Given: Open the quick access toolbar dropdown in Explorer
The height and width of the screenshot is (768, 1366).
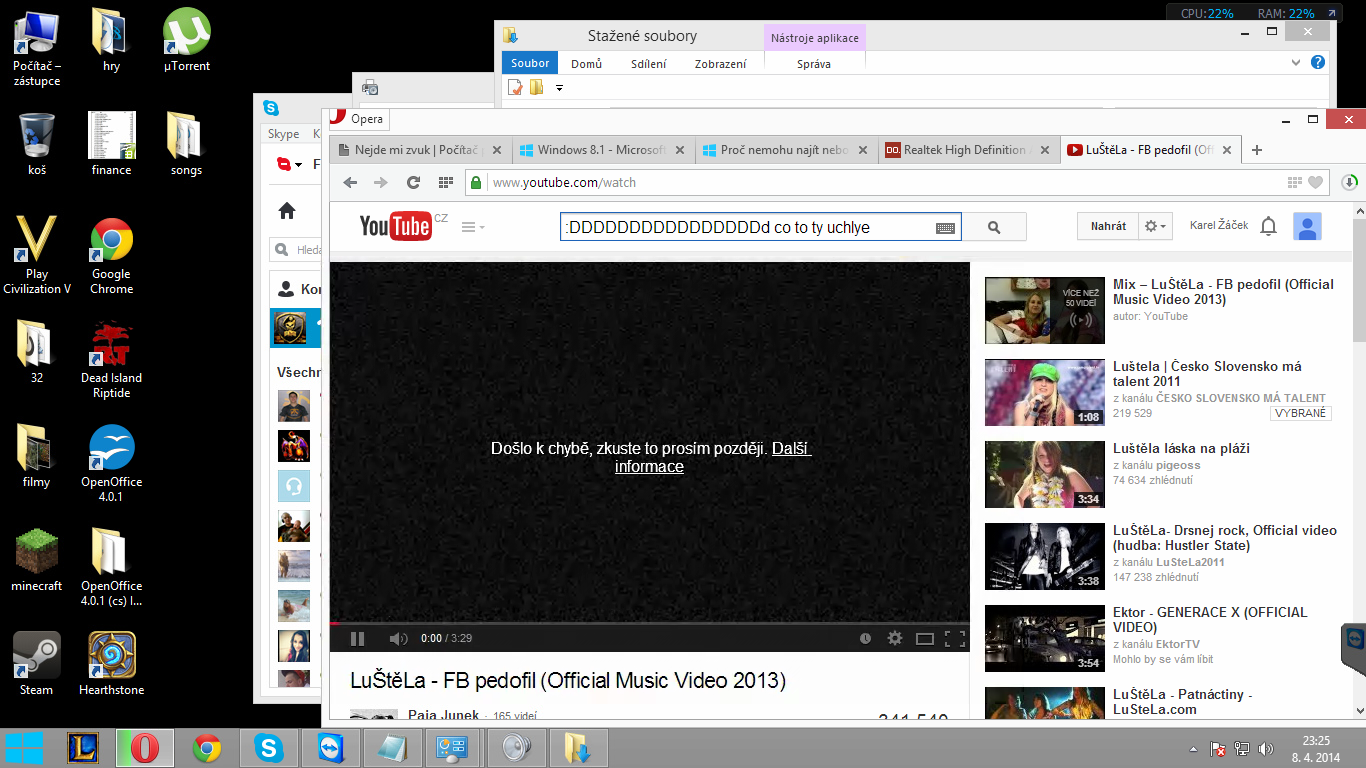Looking at the screenshot, I should [x=559, y=88].
